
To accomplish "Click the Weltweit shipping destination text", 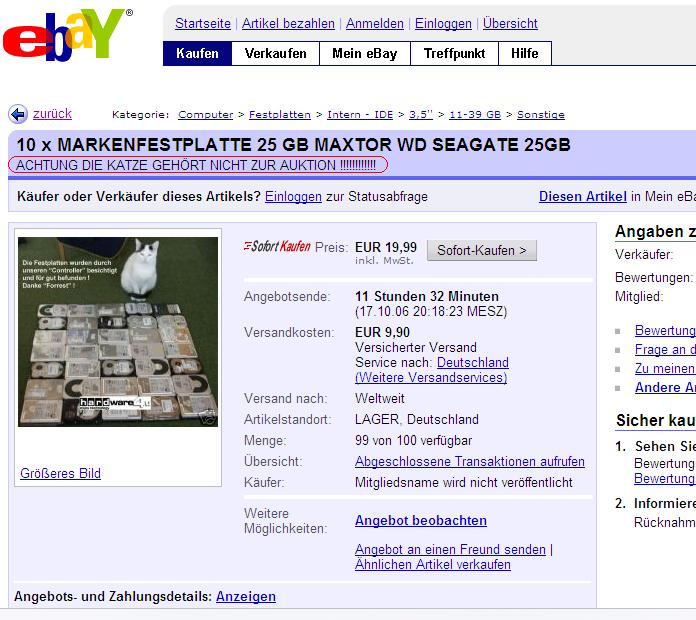I will click(380, 399).
